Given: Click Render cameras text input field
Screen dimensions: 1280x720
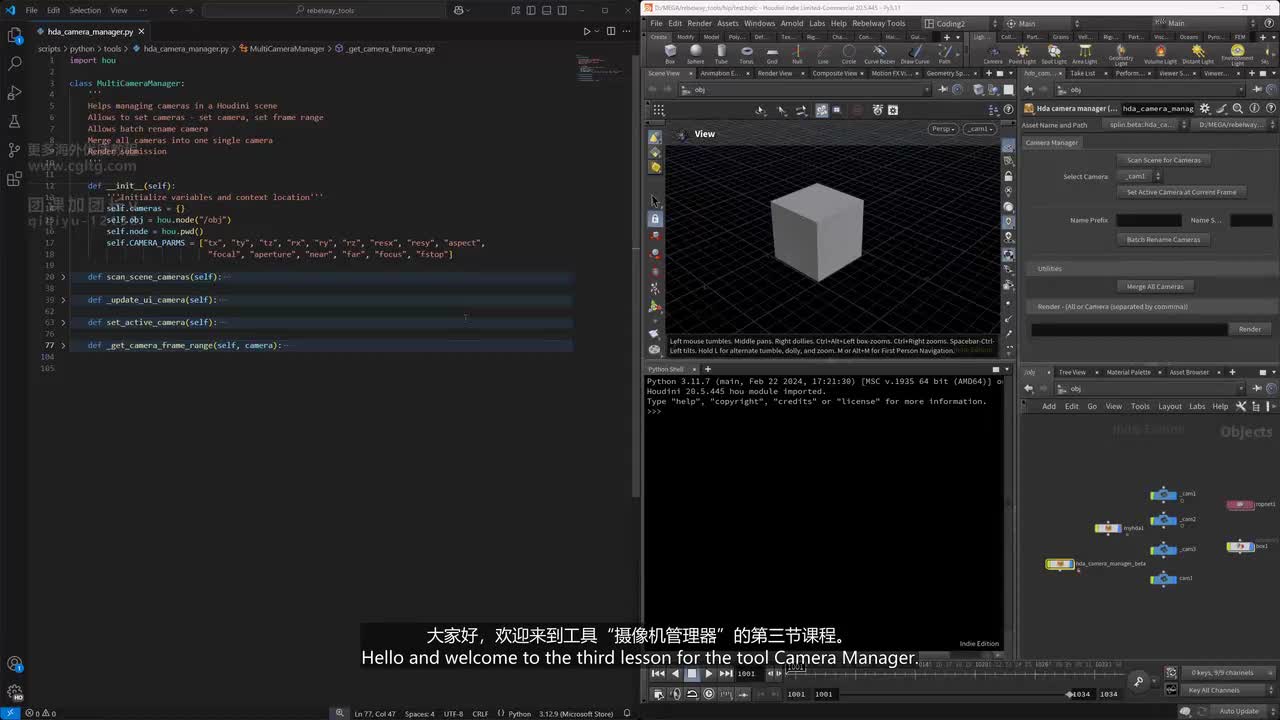Looking at the screenshot, I should click(1129, 329).
